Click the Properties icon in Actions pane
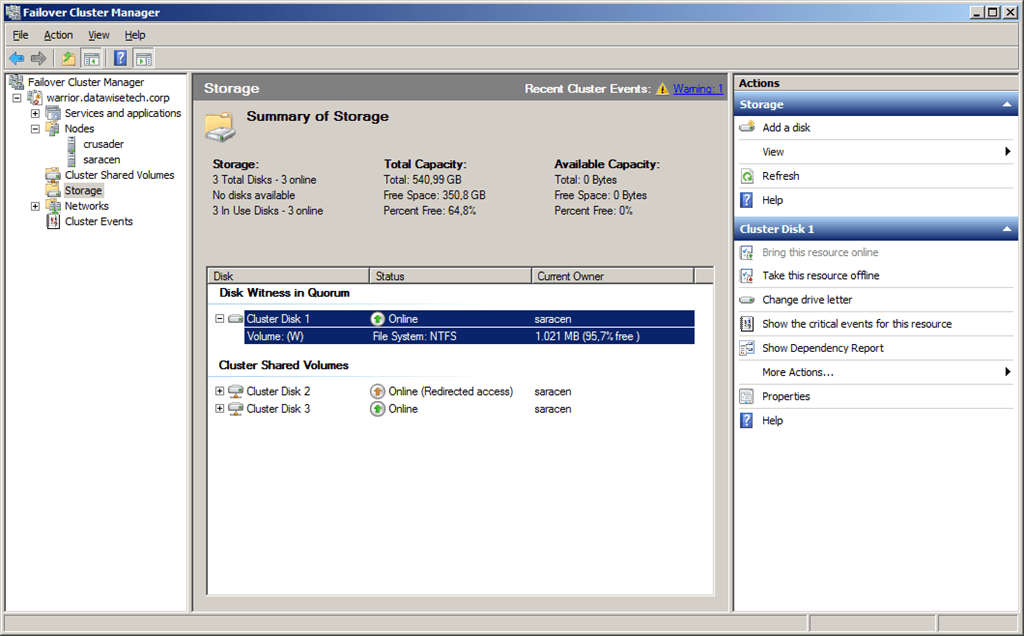The height and width of the screenshot is (636, 1024). coord(747,397)
